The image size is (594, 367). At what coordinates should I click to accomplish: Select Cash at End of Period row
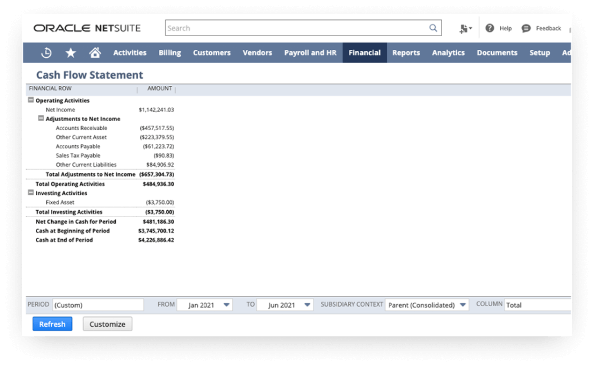[x=64, y=240]
